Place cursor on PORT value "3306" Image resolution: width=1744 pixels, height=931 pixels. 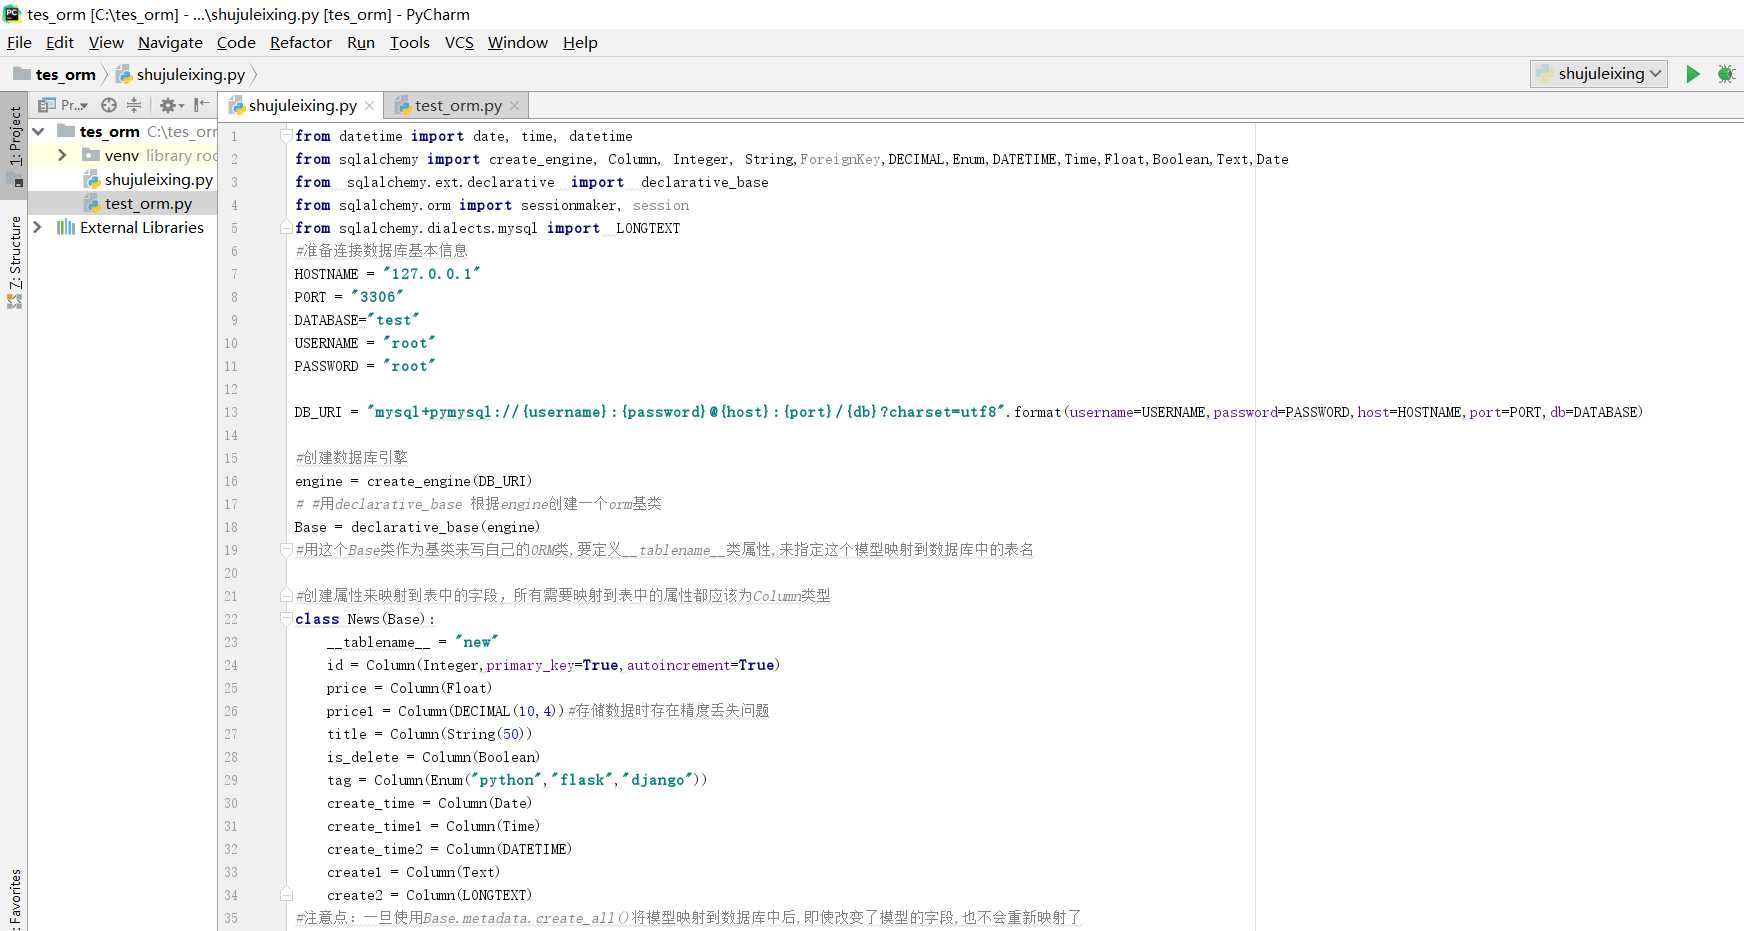pos(377,296)
